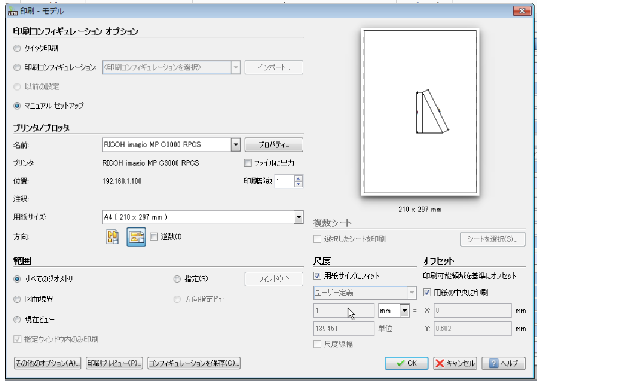The height and width of the screenshot is (381, 623).
Task: Click the printer icon in title bar
Action: click(x=13, y=11)
